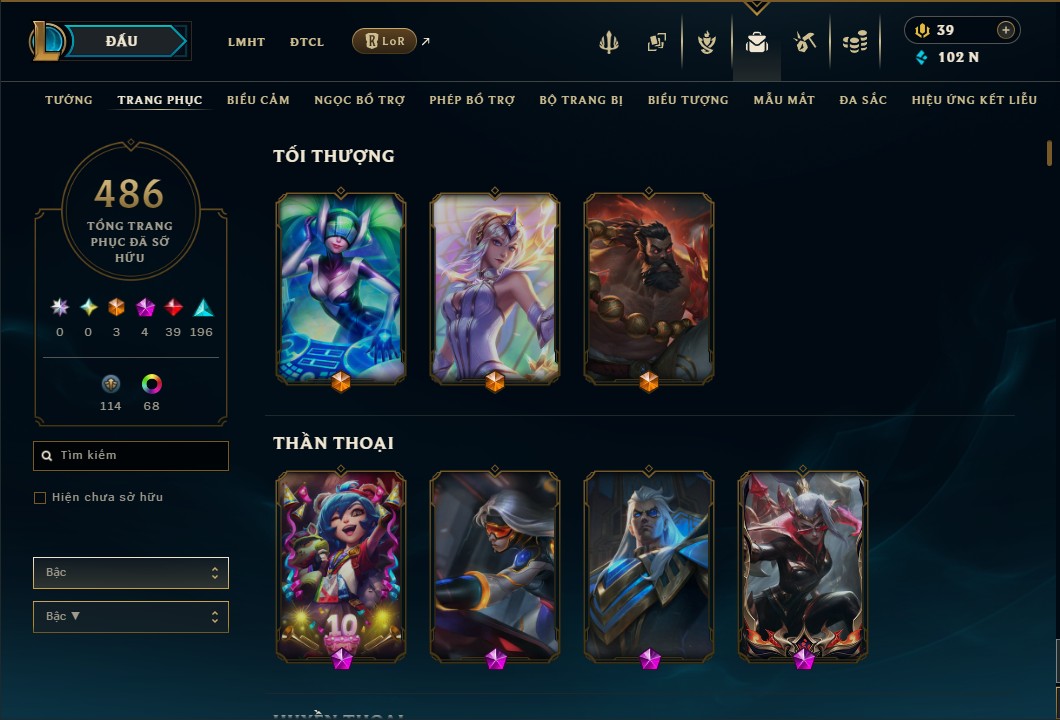Select the DJ Sona skin thumbnail
Viewport: 1060px width, 720px height.
[341, 289]
